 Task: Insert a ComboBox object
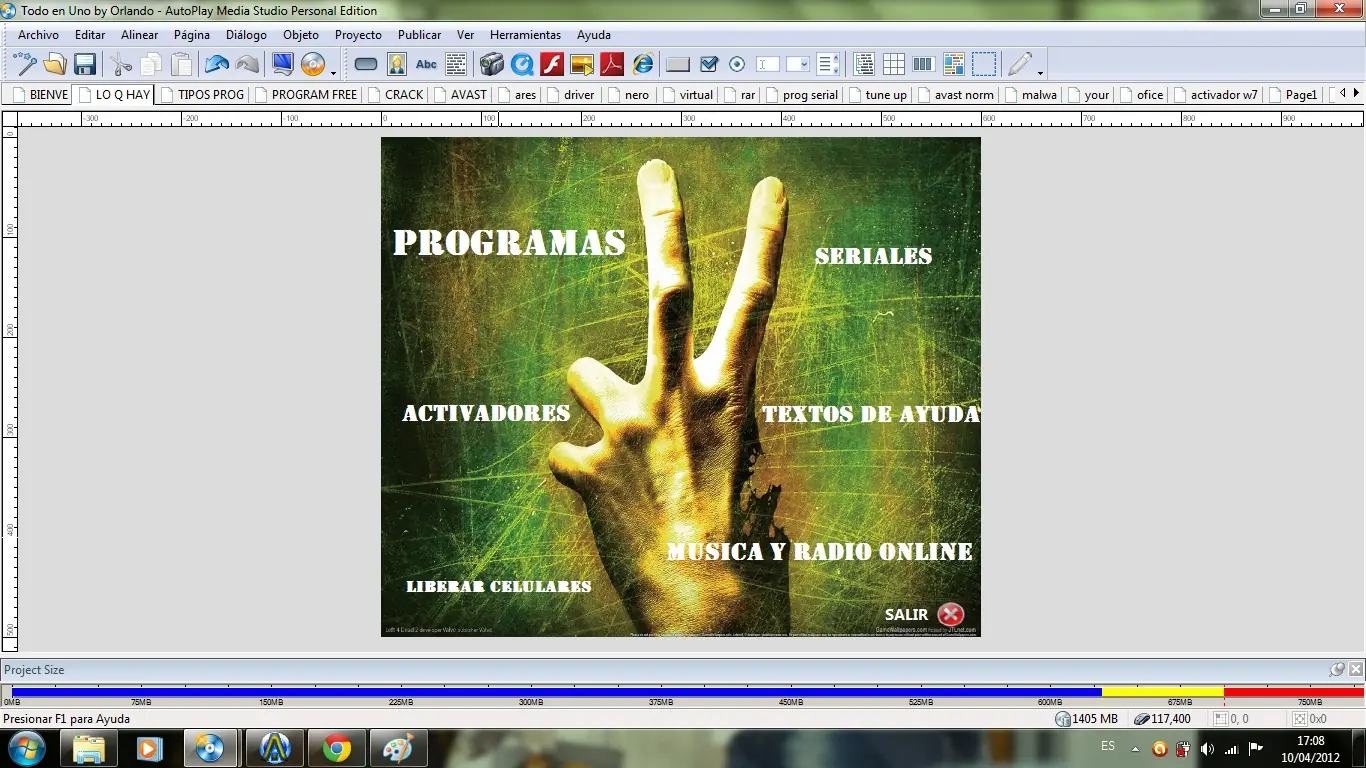797,64
